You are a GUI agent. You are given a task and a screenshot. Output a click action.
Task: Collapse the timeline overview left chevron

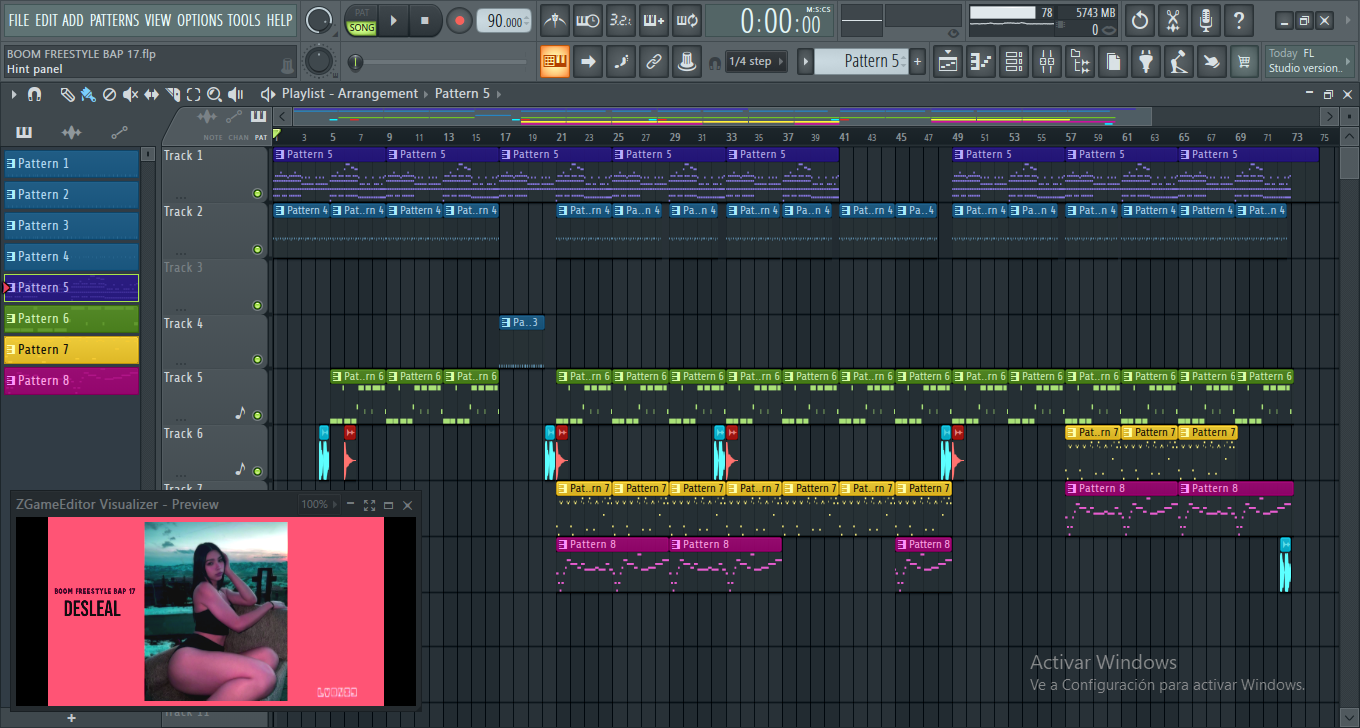(284, 116)
